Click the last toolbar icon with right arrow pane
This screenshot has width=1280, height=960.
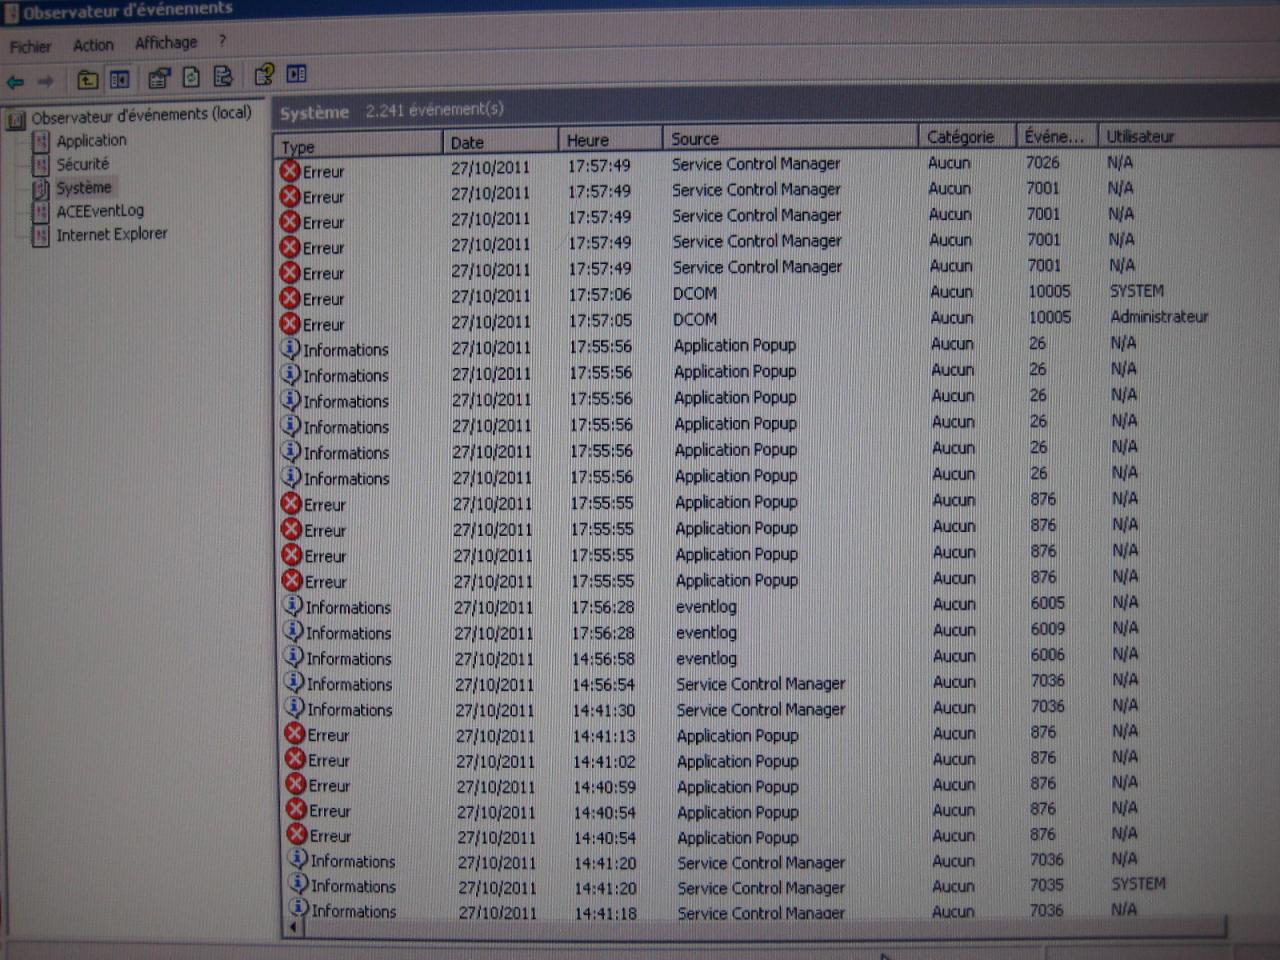[297, 74]
